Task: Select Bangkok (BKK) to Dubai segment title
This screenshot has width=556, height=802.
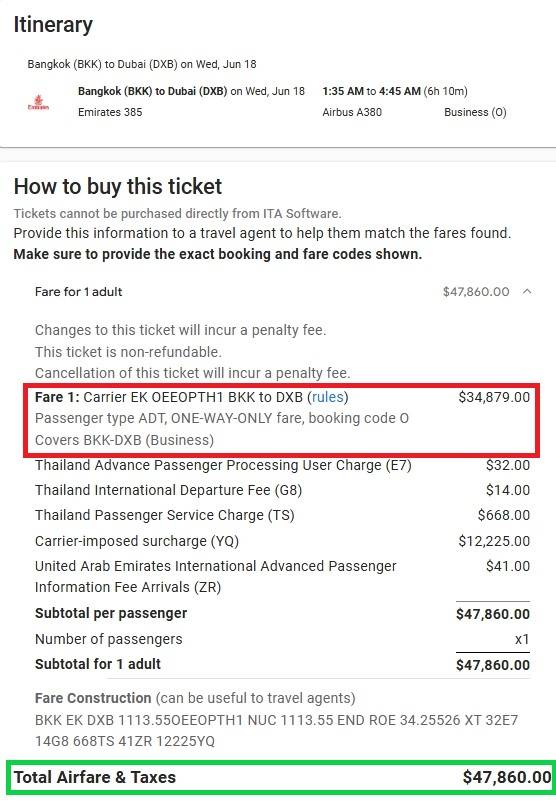Action: 152,91
